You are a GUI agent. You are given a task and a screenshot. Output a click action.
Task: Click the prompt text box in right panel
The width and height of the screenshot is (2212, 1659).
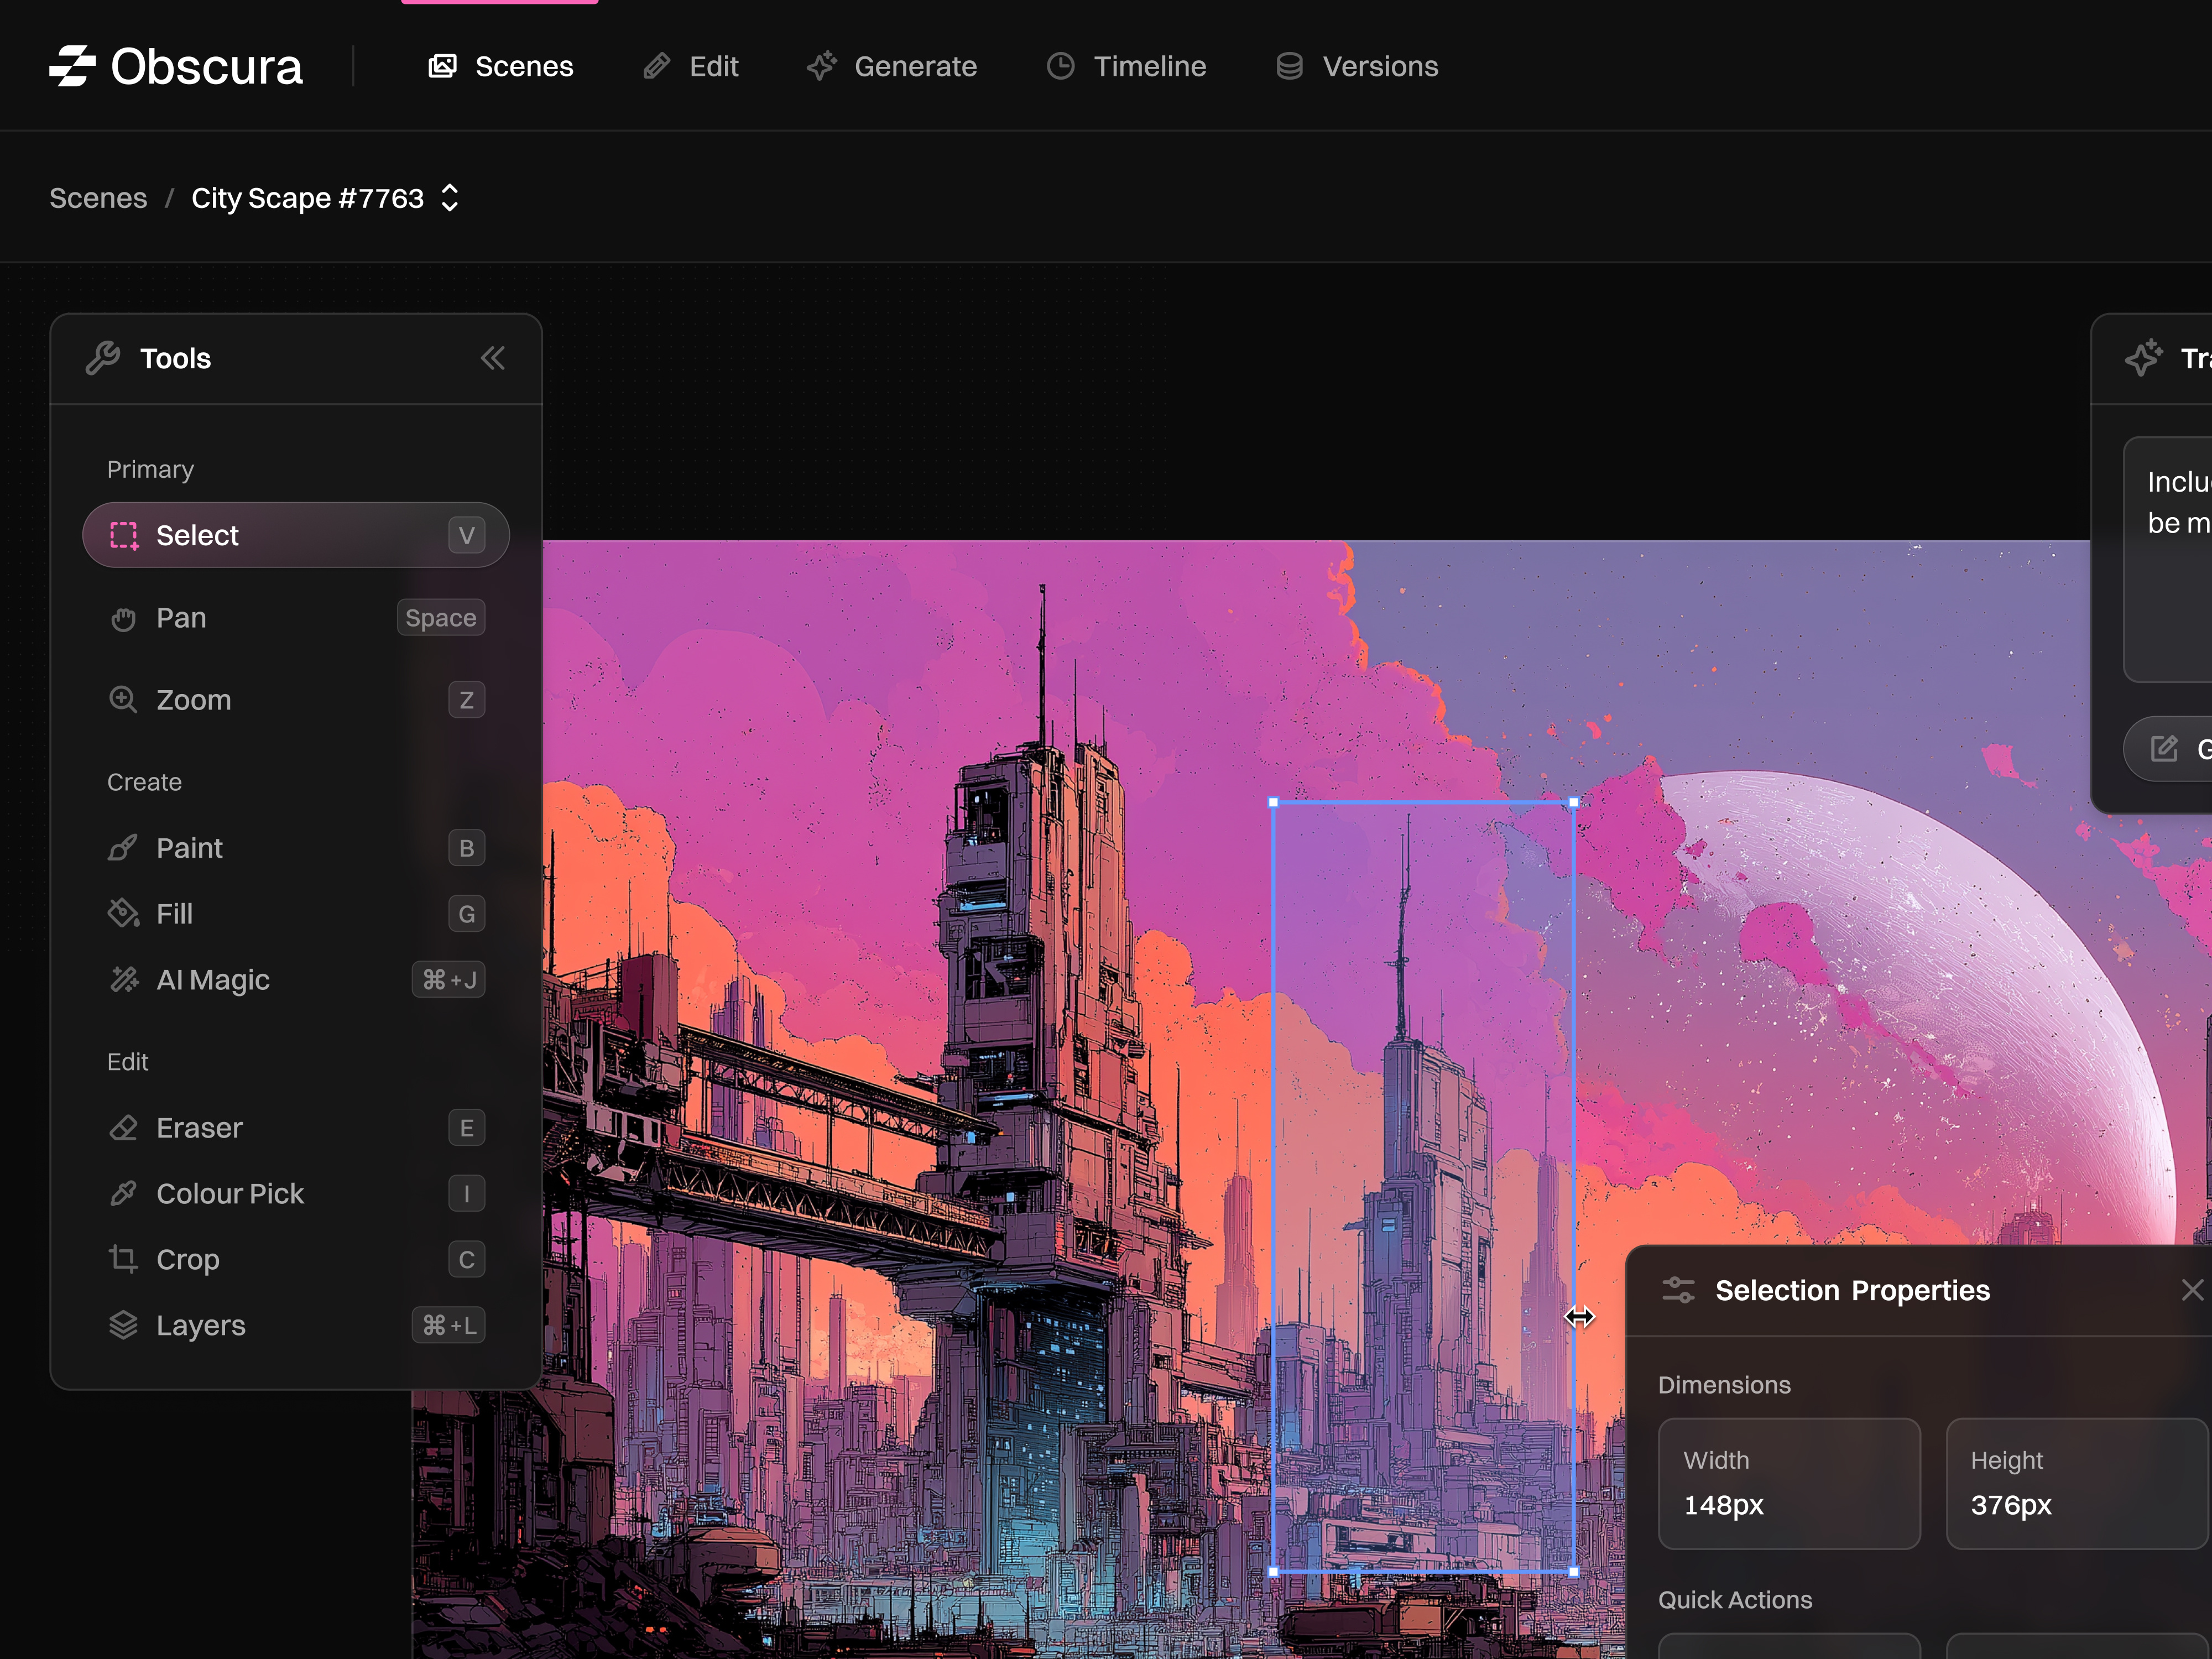pyautogui.click(x=2168, y=559)
